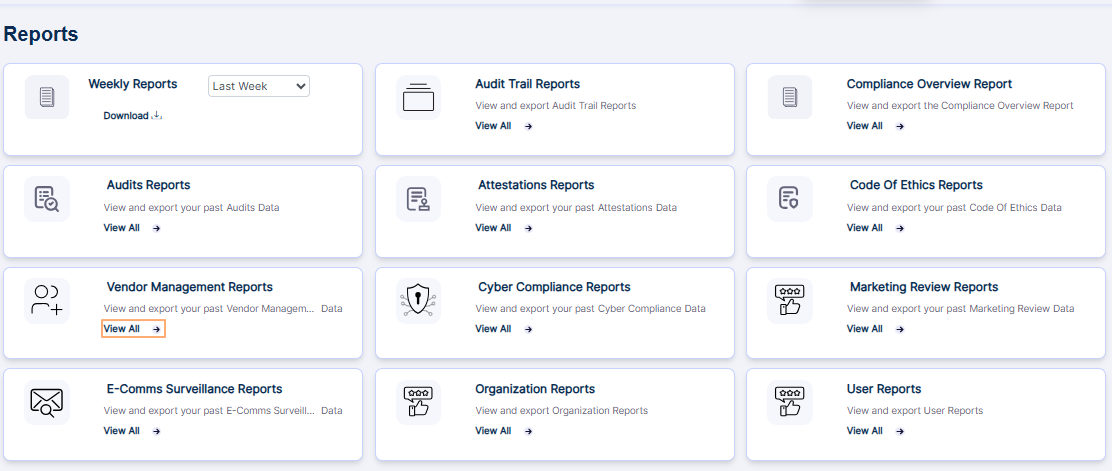Click the Attestations Reports certificate icon

[418, 199]
